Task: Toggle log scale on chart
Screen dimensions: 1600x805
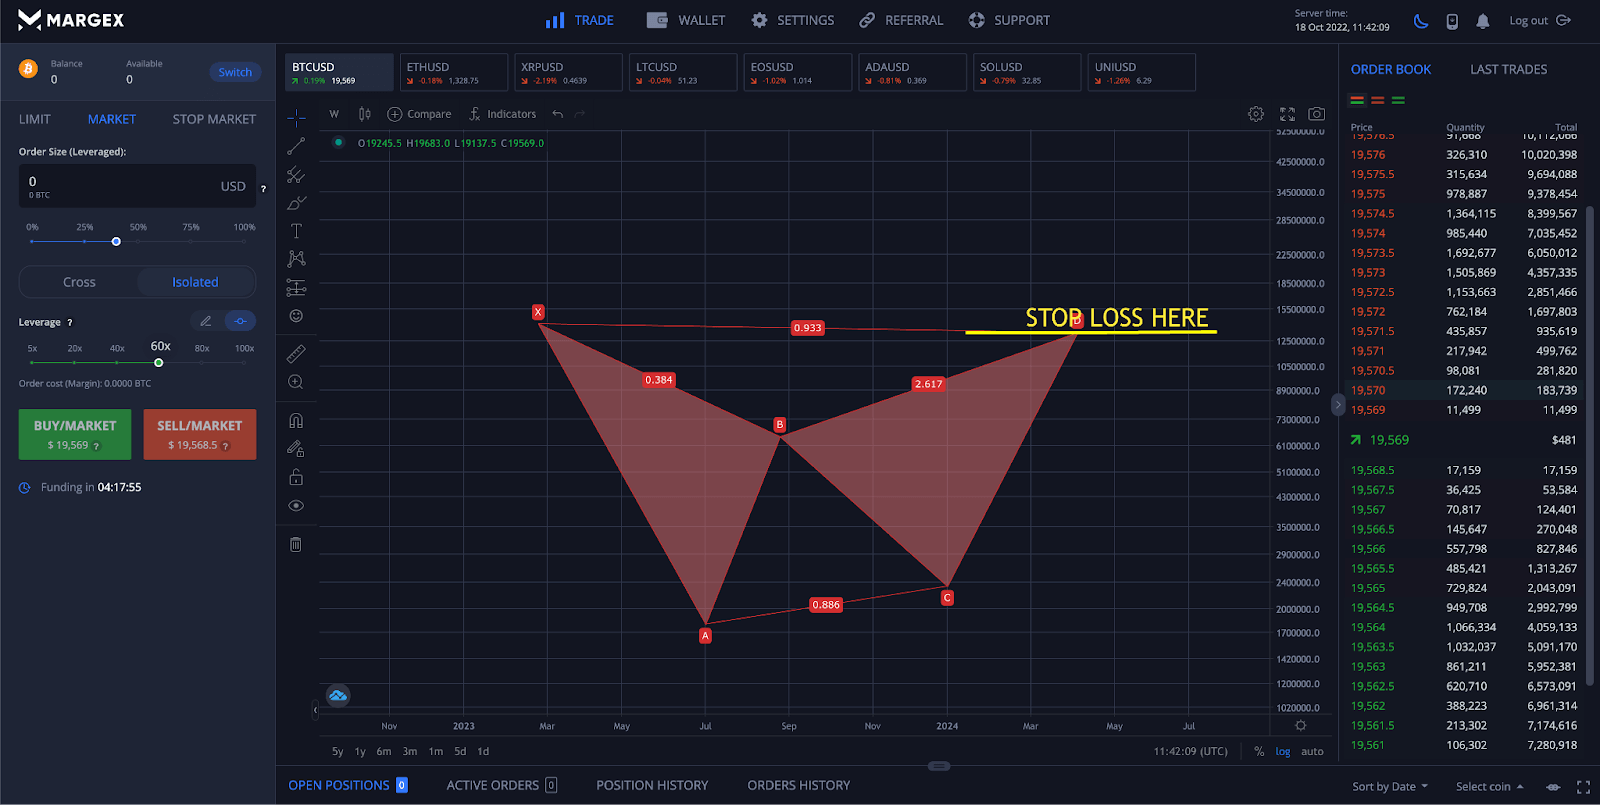Action: (1282, 751)
